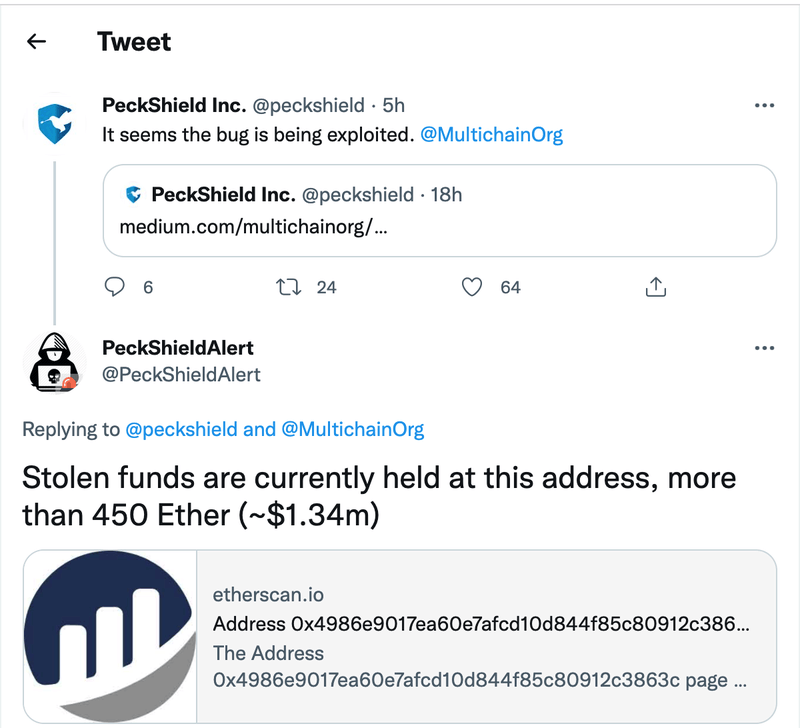The image size is (800, 728).
Task: Open the etherscan.io link card thumbnail
Action: click(x=110, y=637)
